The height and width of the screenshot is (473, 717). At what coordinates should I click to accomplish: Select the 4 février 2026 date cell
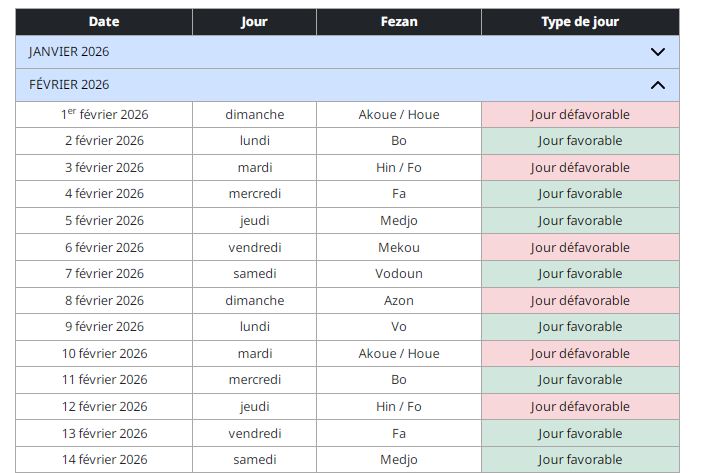[x=104, y=194]
